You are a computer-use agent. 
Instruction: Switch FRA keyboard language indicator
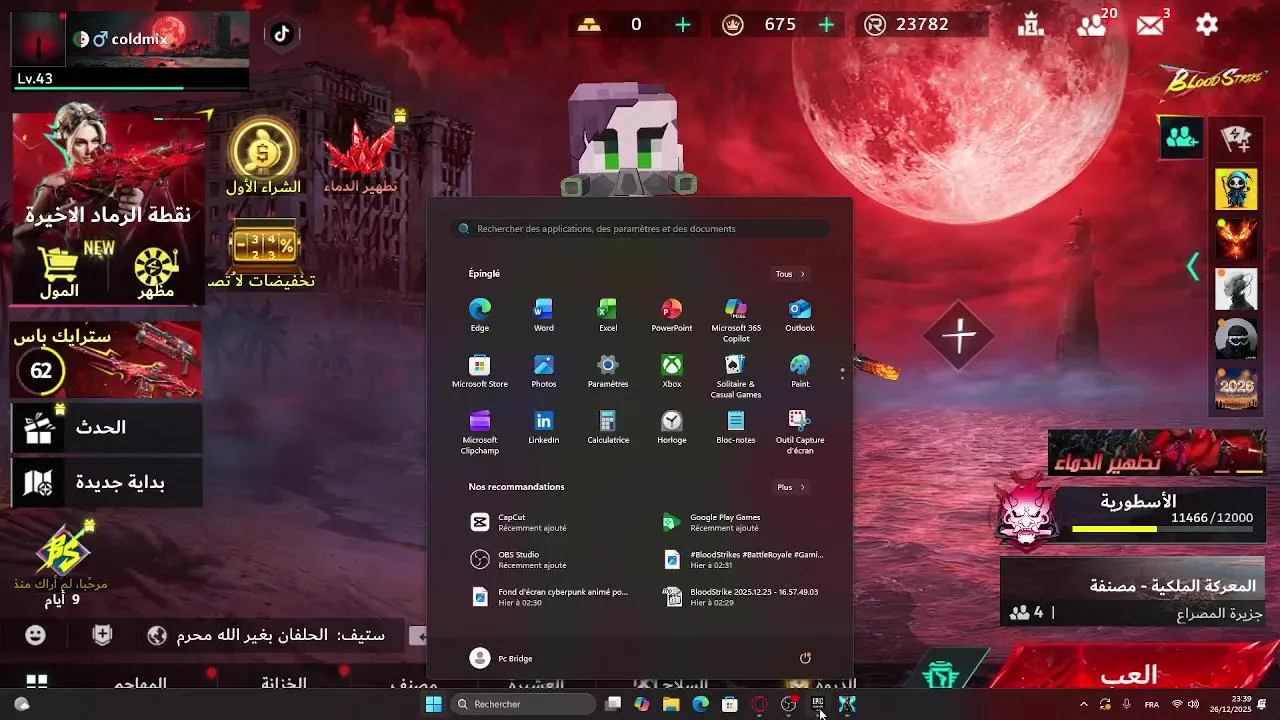pos(1152,704)
